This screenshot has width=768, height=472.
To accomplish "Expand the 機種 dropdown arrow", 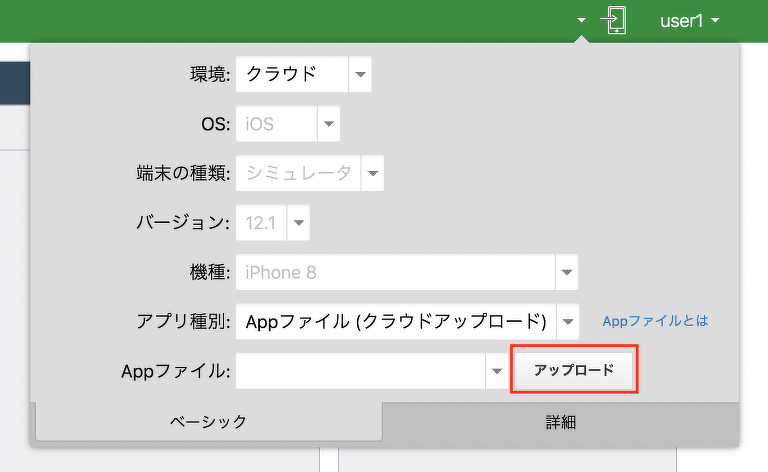I will pos(566,272).
